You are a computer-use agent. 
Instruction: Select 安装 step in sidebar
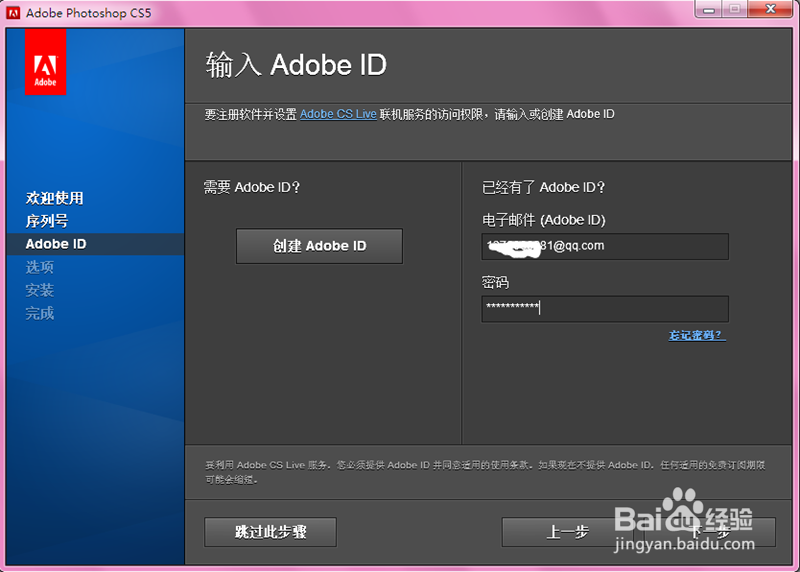40,290
